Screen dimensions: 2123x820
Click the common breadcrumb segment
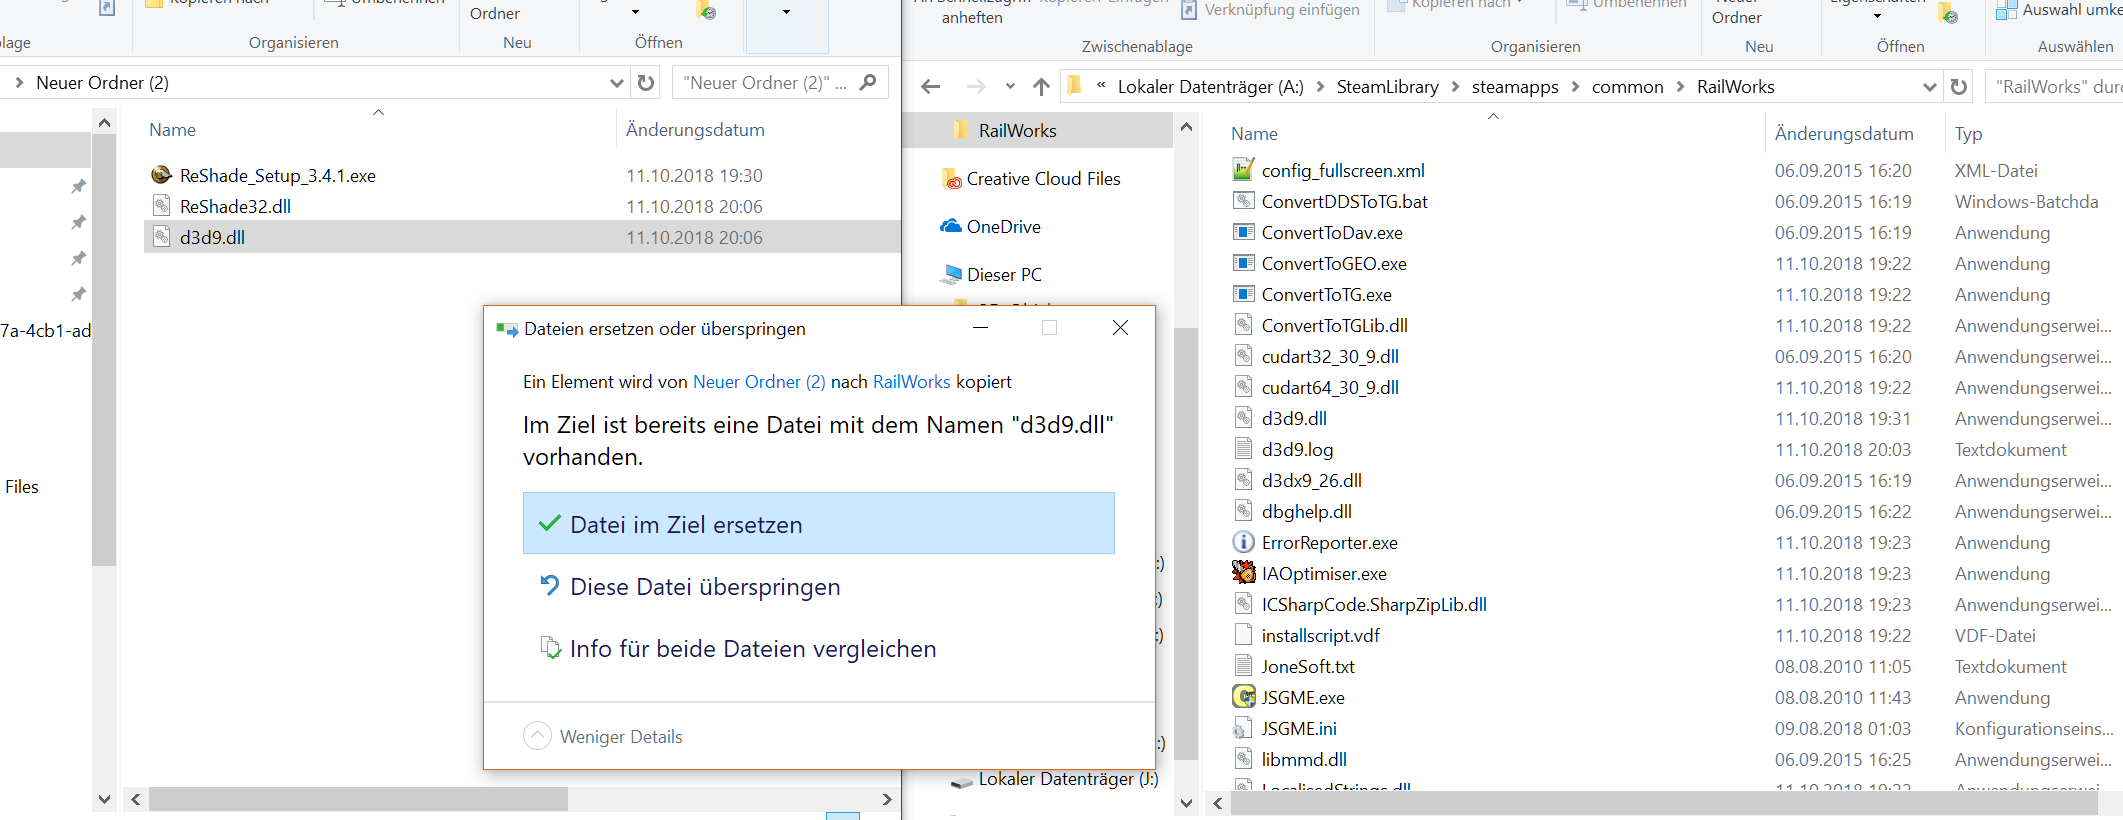(1627, 87)
